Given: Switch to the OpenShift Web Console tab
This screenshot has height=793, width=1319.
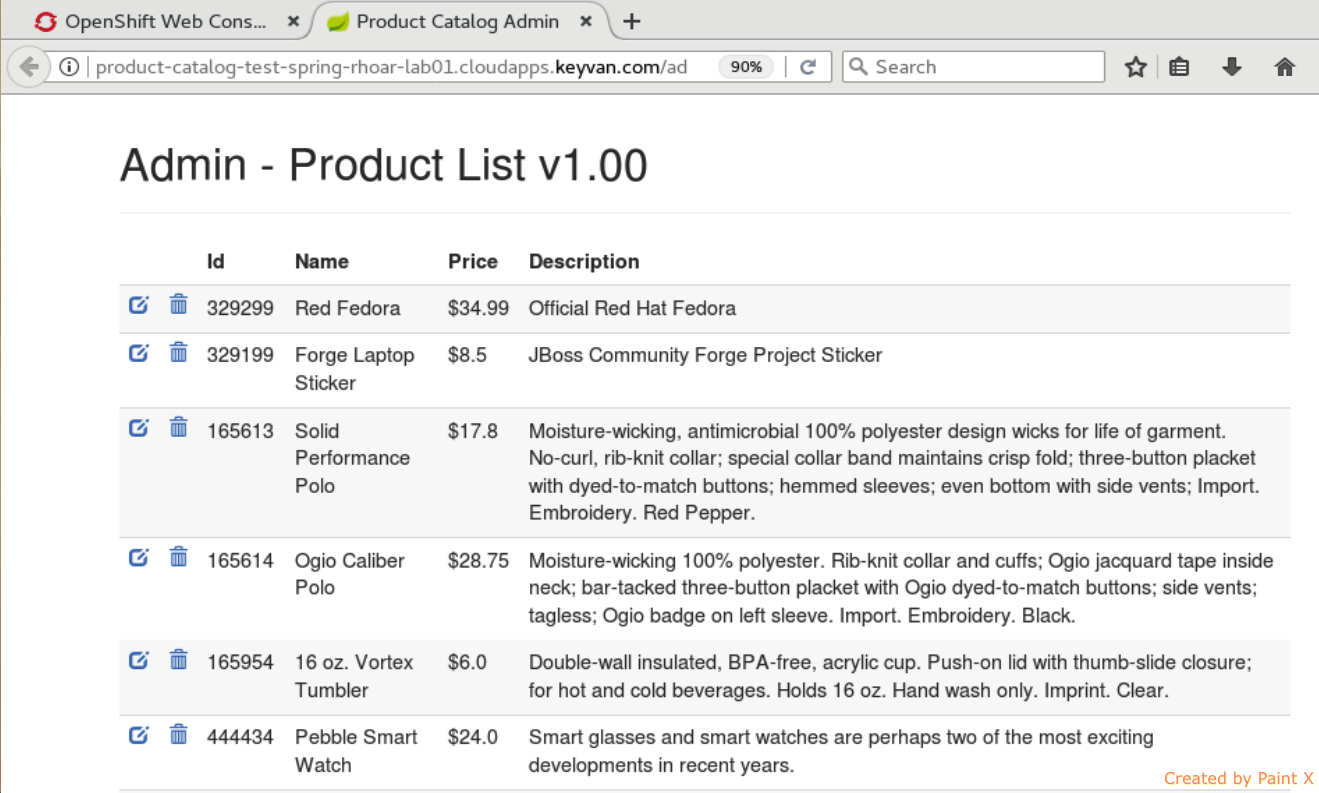Looking at the screenshot, I should [x=166, y=22].
